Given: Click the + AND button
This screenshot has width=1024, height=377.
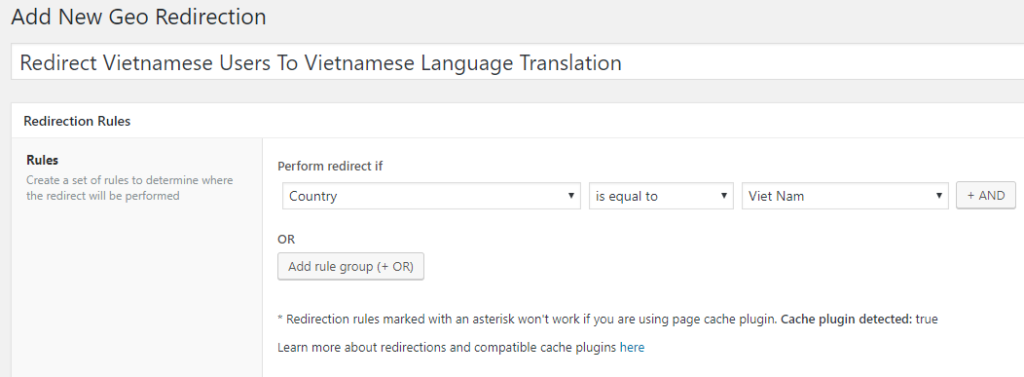Looking at the screenshot, I should tap(985, 195).
